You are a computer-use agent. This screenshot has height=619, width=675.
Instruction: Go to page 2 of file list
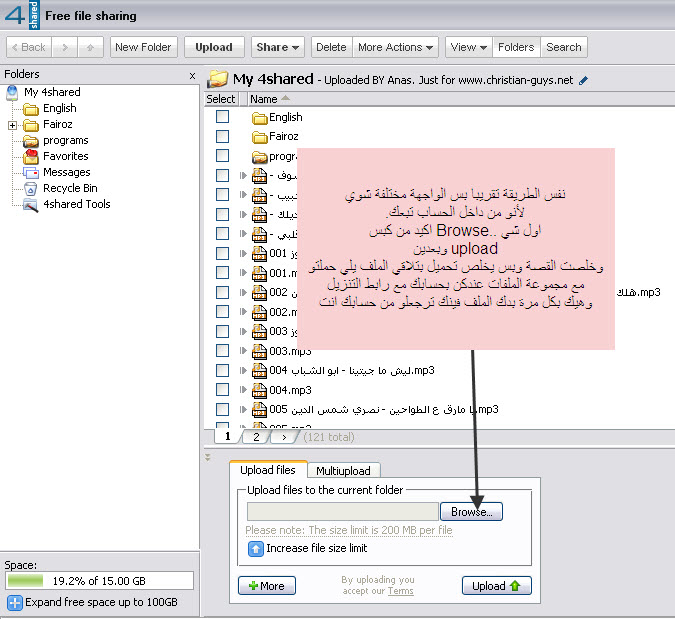(x=256, y=437)
